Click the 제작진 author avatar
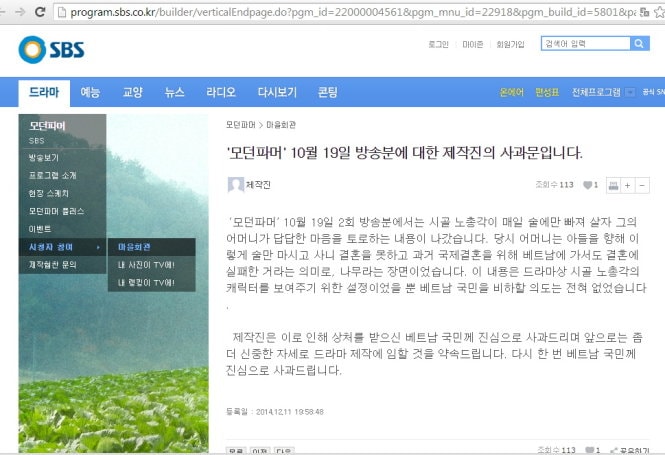665x455 pixels. [235, 185]
